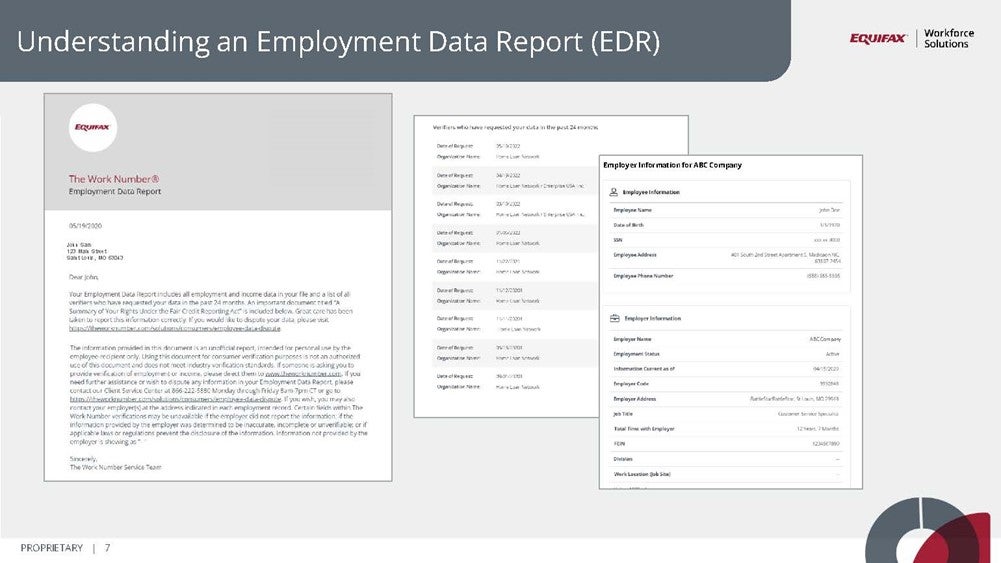The width and height of the screenshot is (1001, 563).
Task: Click the person icon beside Employee Information
Action: pos(614,191)
